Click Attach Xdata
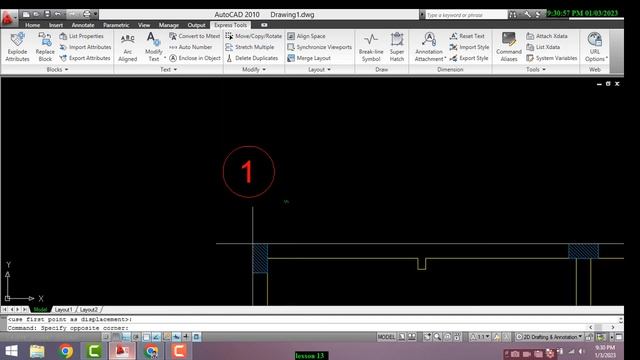 tap(547, 36)
